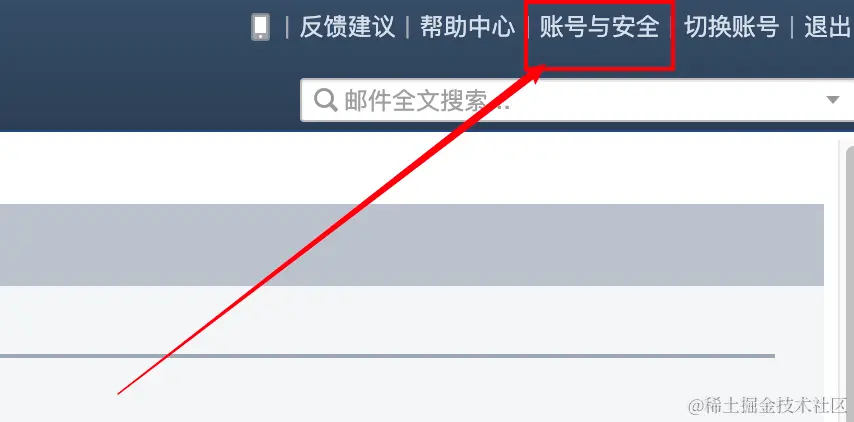Click the thin horizontal divider line

[387, 356]
